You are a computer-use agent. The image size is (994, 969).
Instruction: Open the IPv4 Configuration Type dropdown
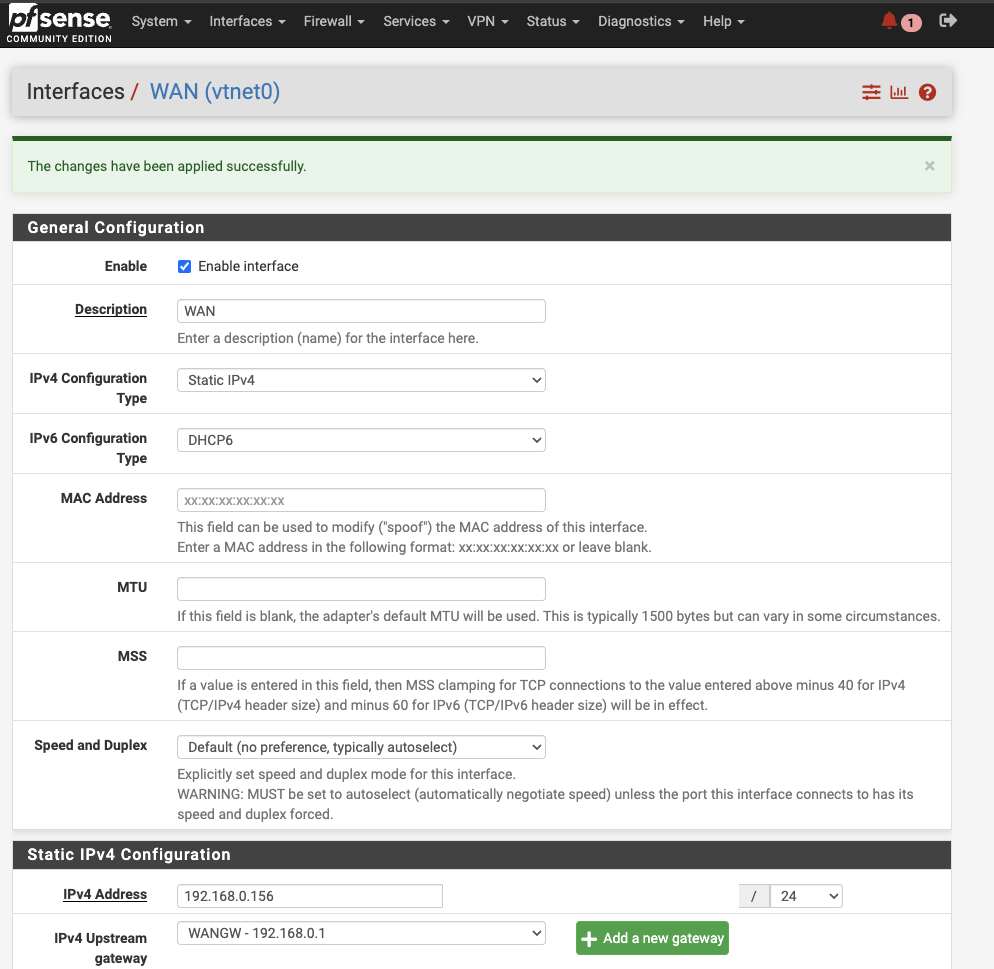pos(360,380)
